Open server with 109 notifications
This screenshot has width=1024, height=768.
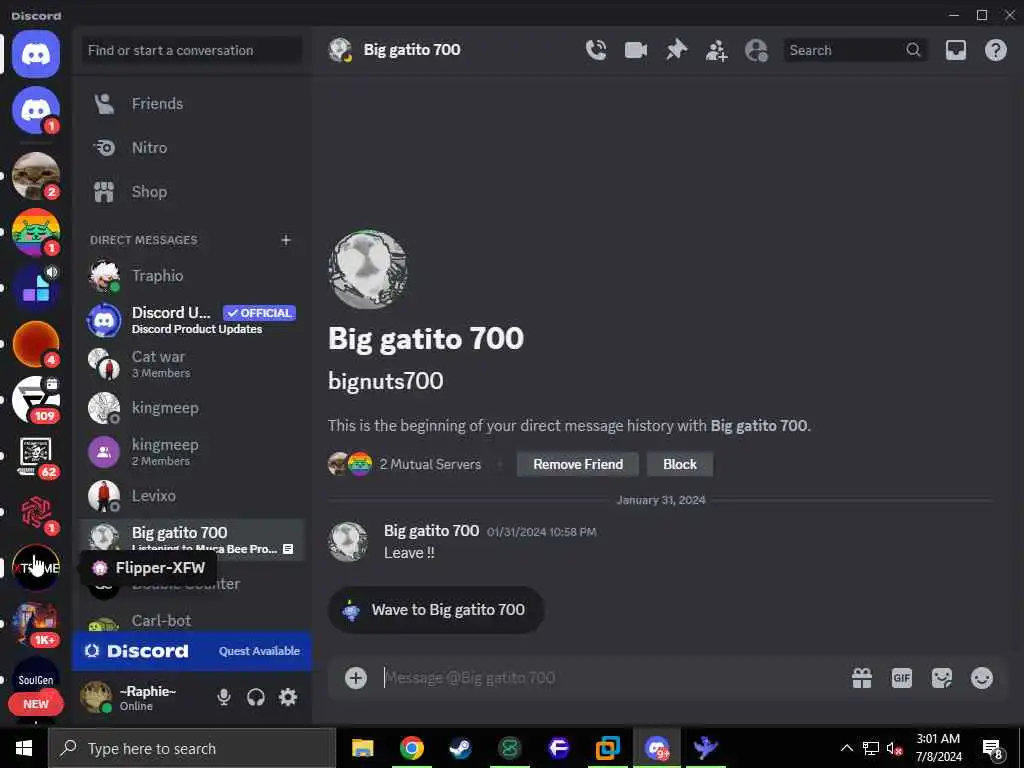pyautogui.click(x=36, y=400)
